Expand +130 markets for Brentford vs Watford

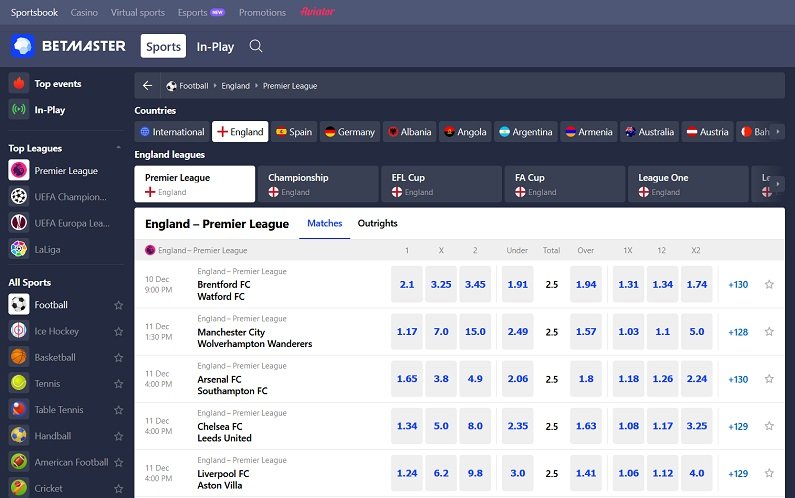point(738,284)
